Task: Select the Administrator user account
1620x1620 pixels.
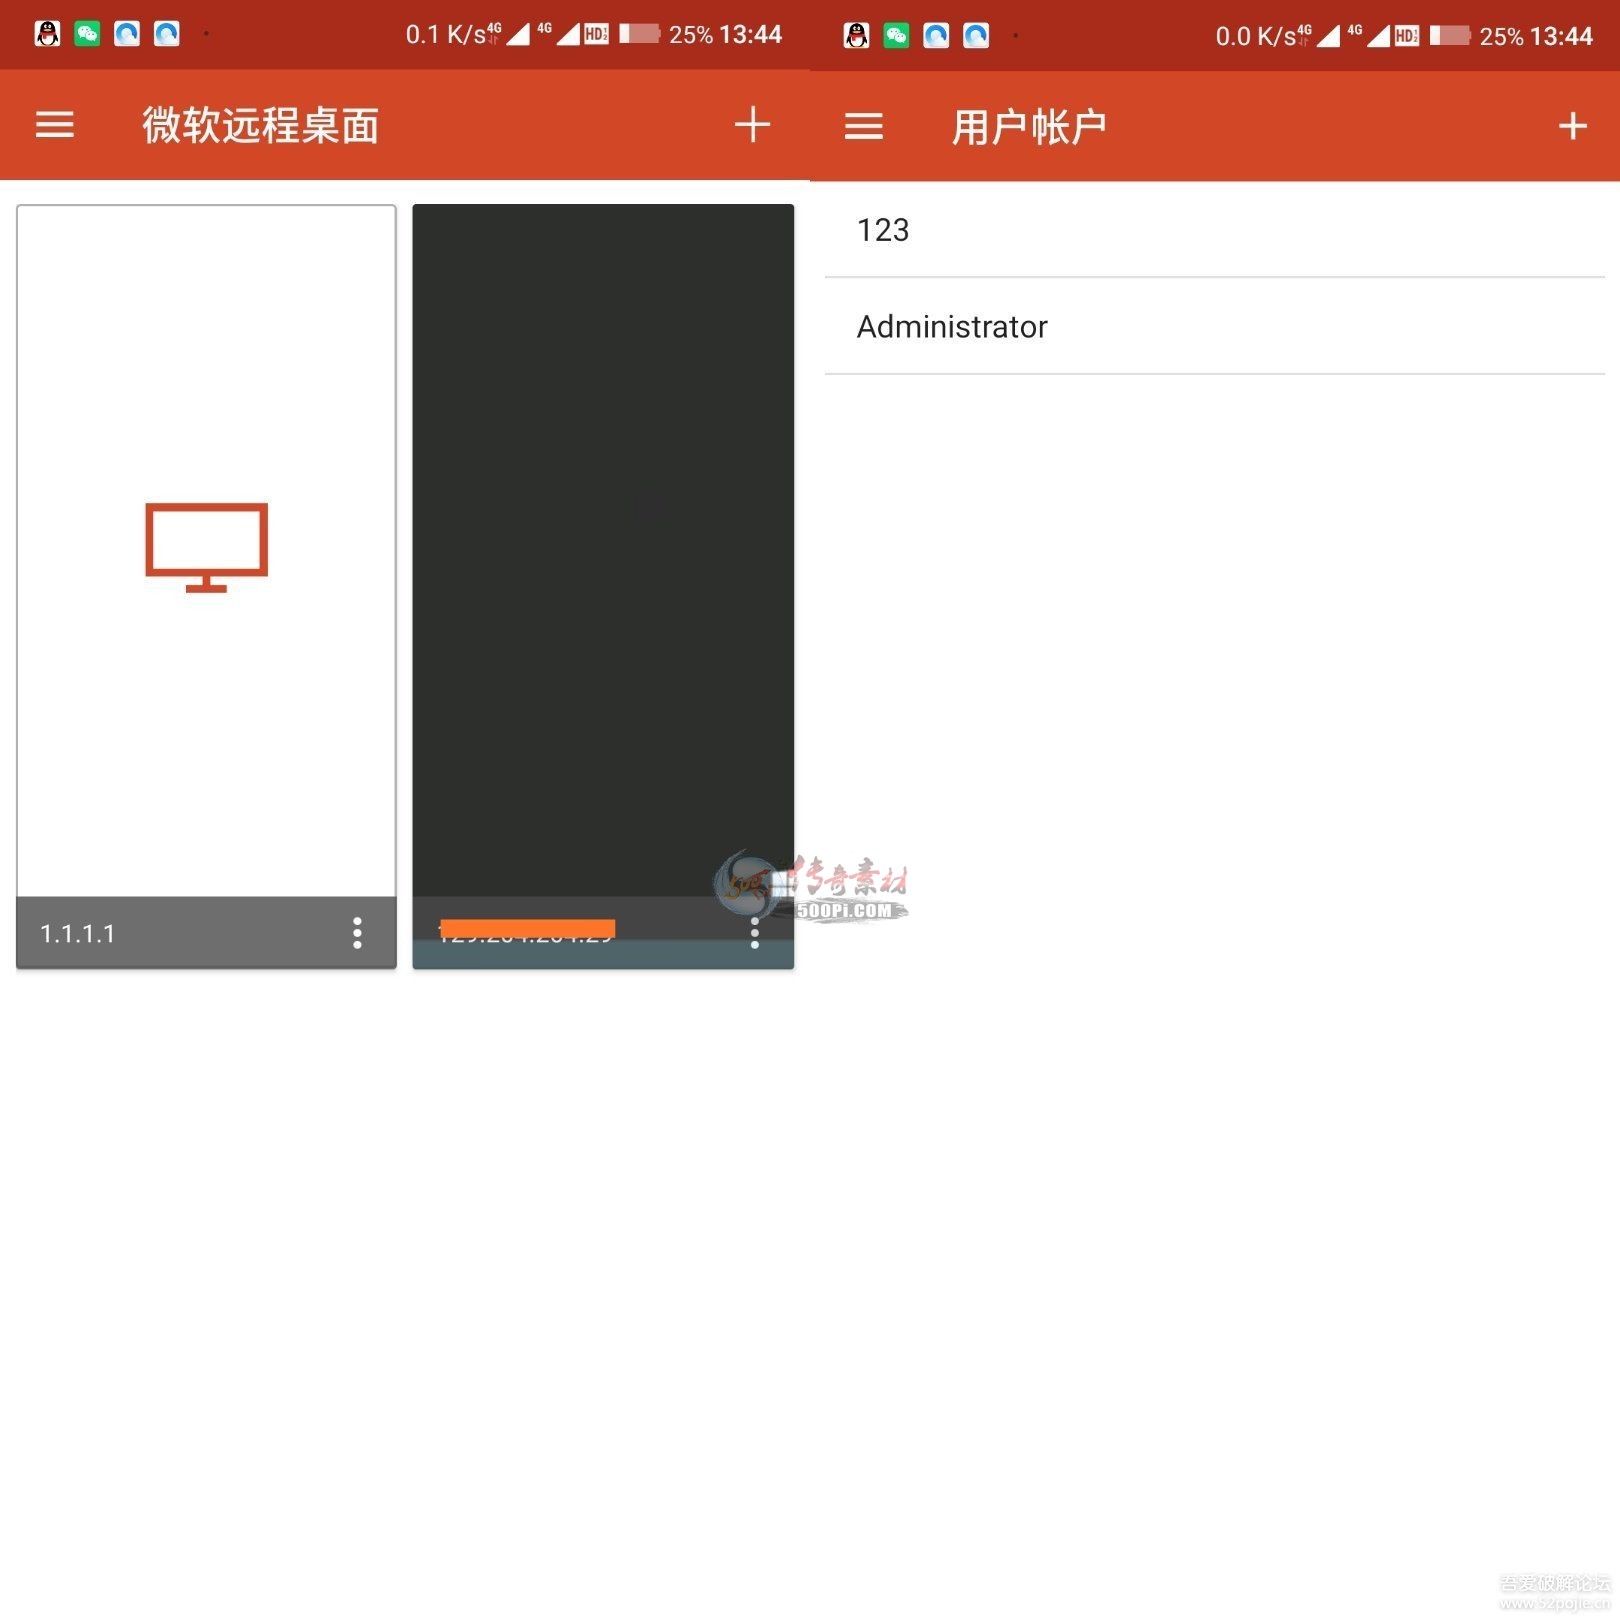Action: pos(1215,327)
